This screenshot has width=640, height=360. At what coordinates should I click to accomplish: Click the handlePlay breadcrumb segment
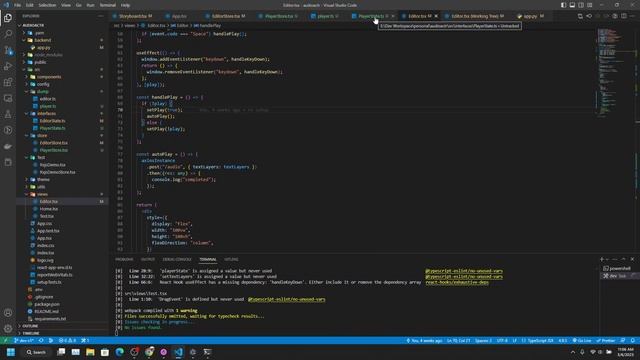(210, 25)
